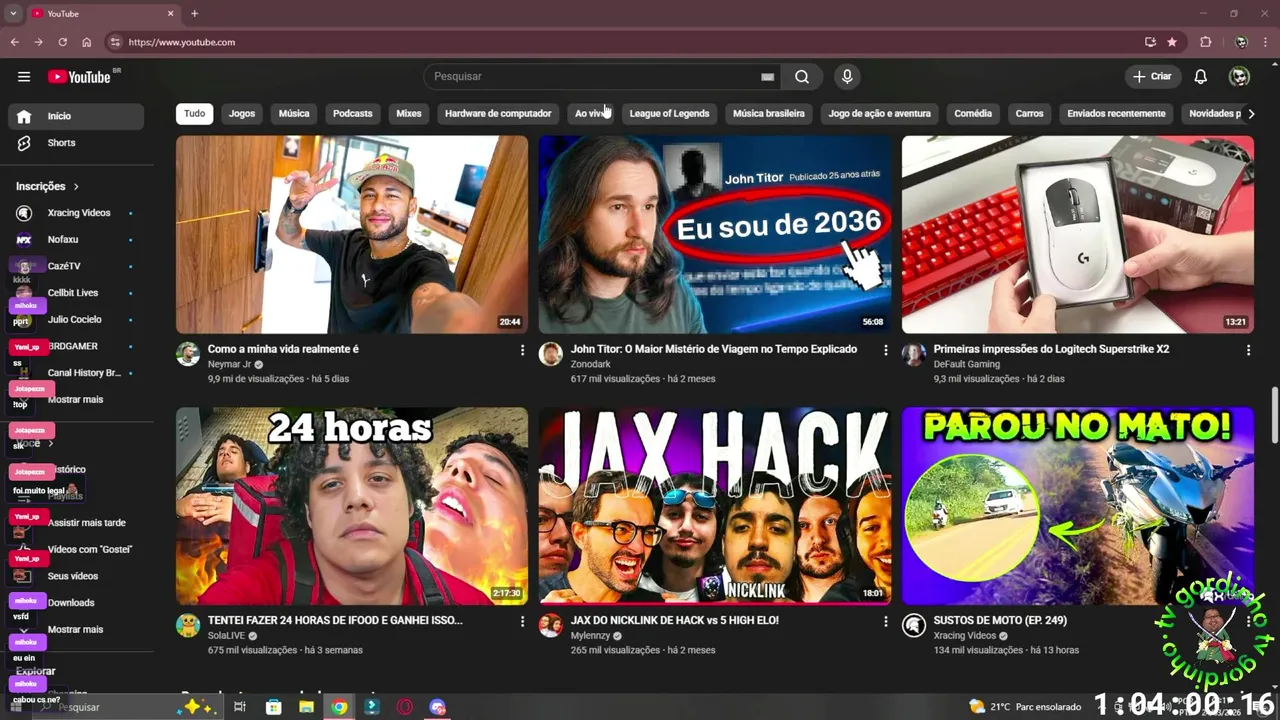Go to Início in the sidebar
This screenshot has width=1280, height=720.
coord(76,116)
